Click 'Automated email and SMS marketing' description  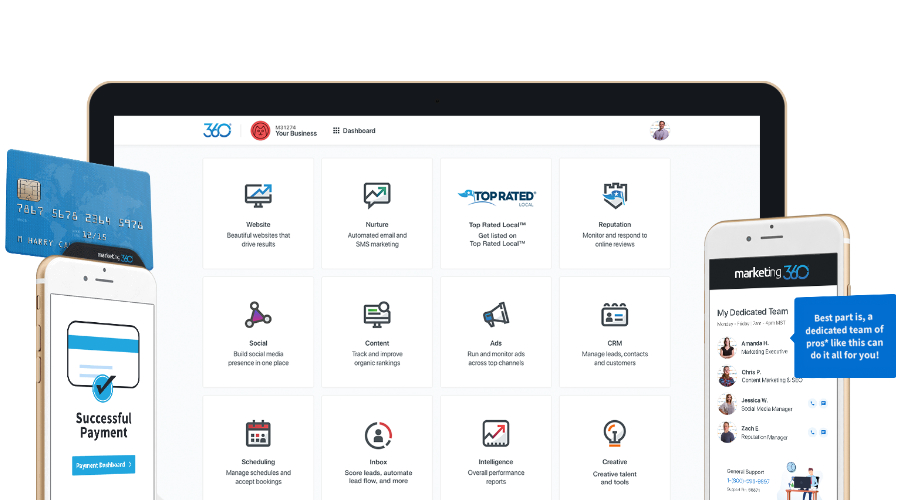tap(377, 240)
